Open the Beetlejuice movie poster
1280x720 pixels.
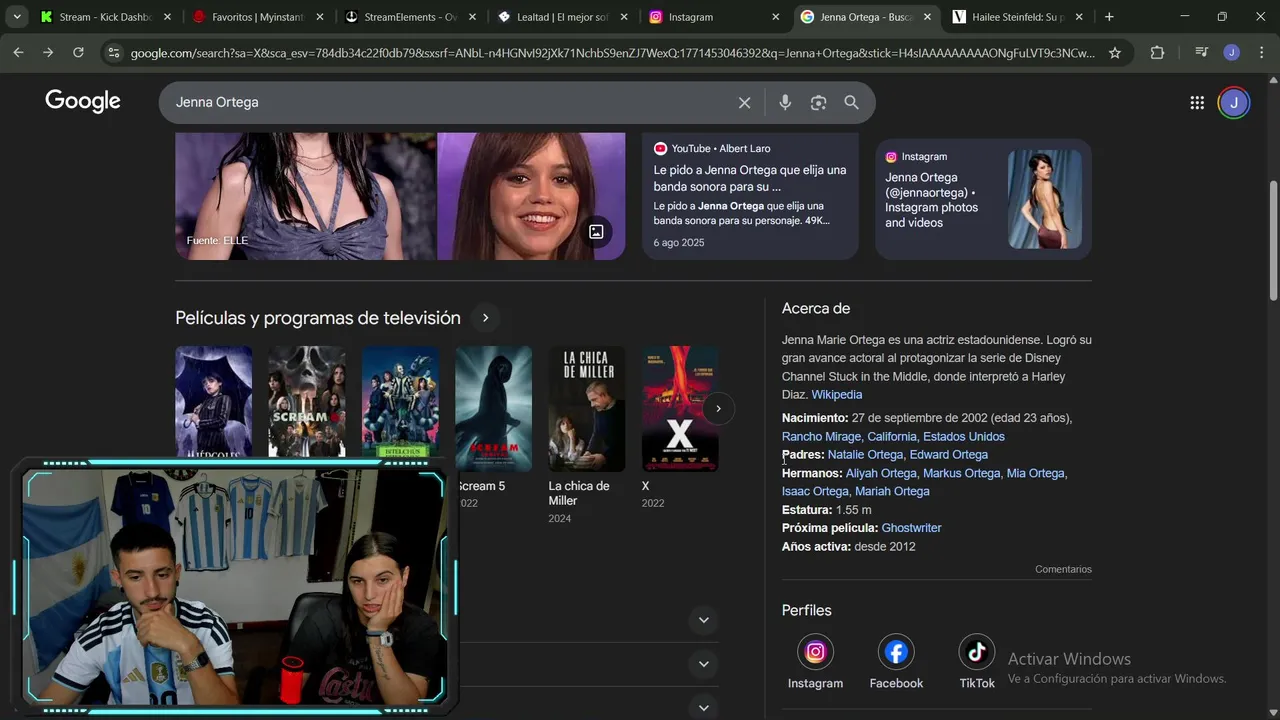(400, 402)
